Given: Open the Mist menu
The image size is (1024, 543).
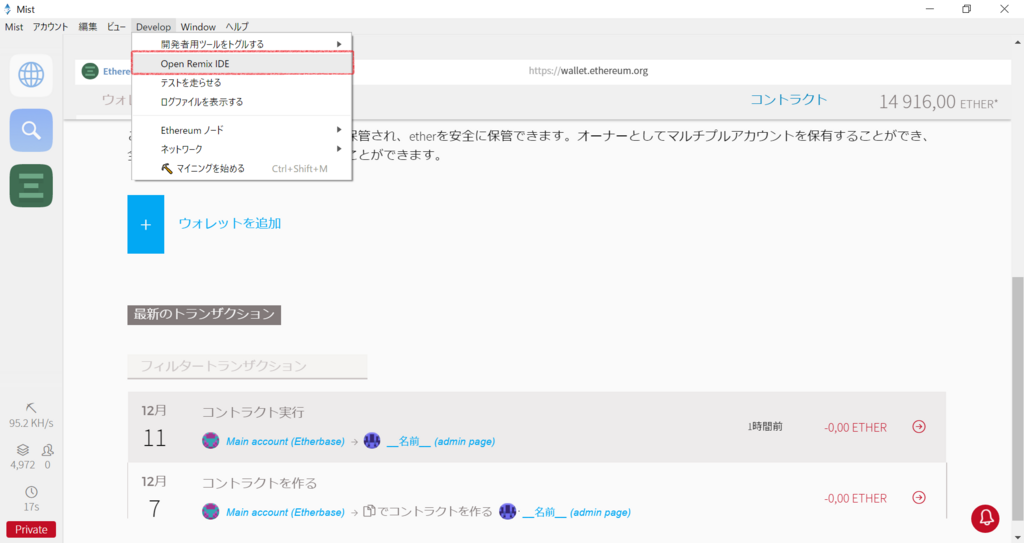Looking at the screenshot, I should [14, 27].
